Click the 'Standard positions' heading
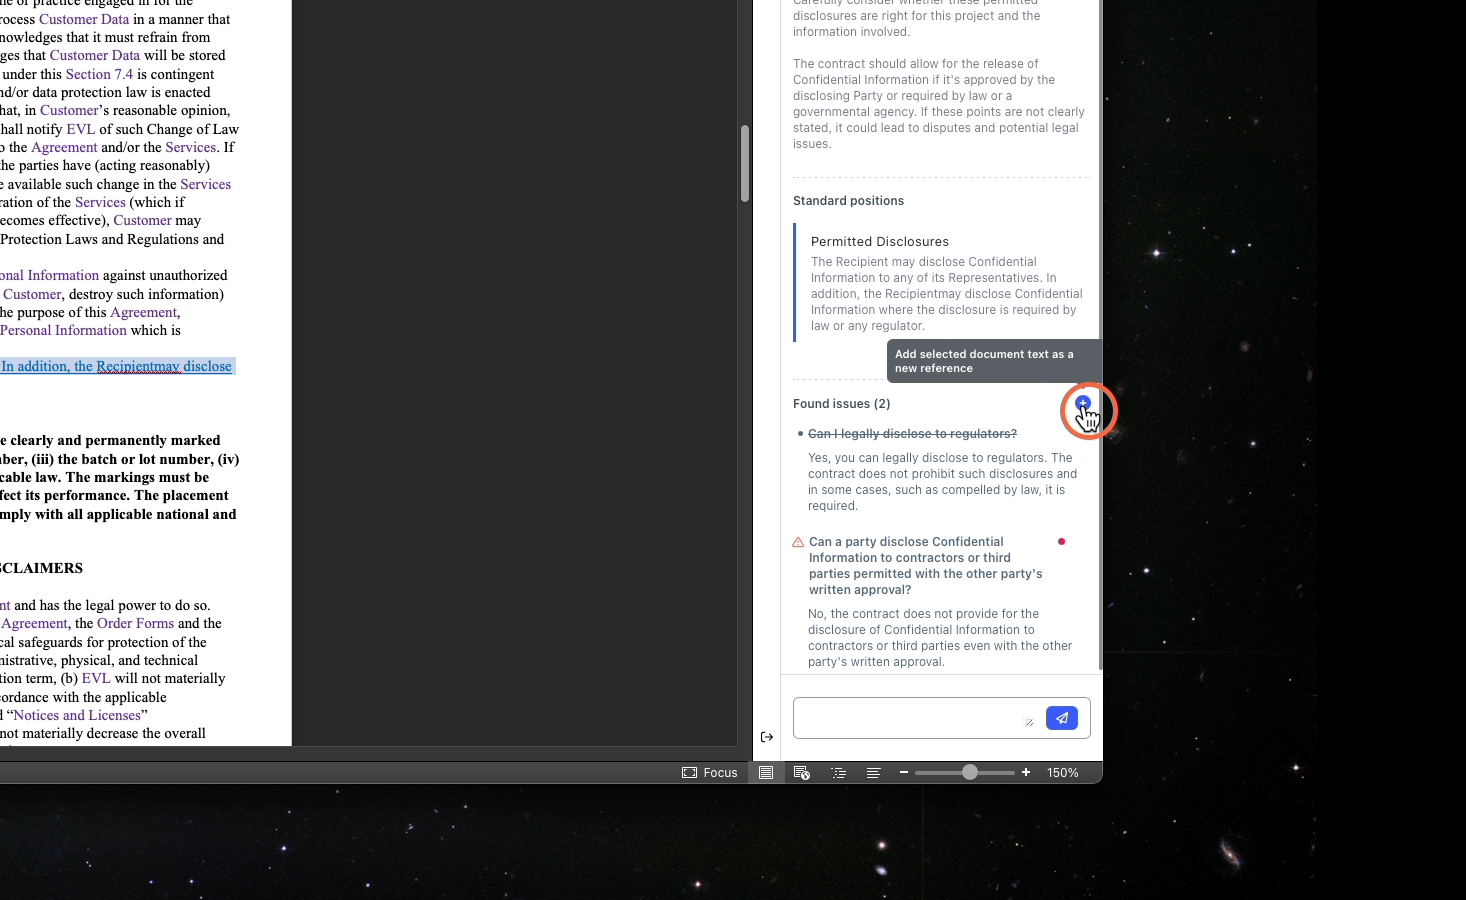Image resolution: width=1466 pixels, height=900 pixels. [x=848, y=201]
